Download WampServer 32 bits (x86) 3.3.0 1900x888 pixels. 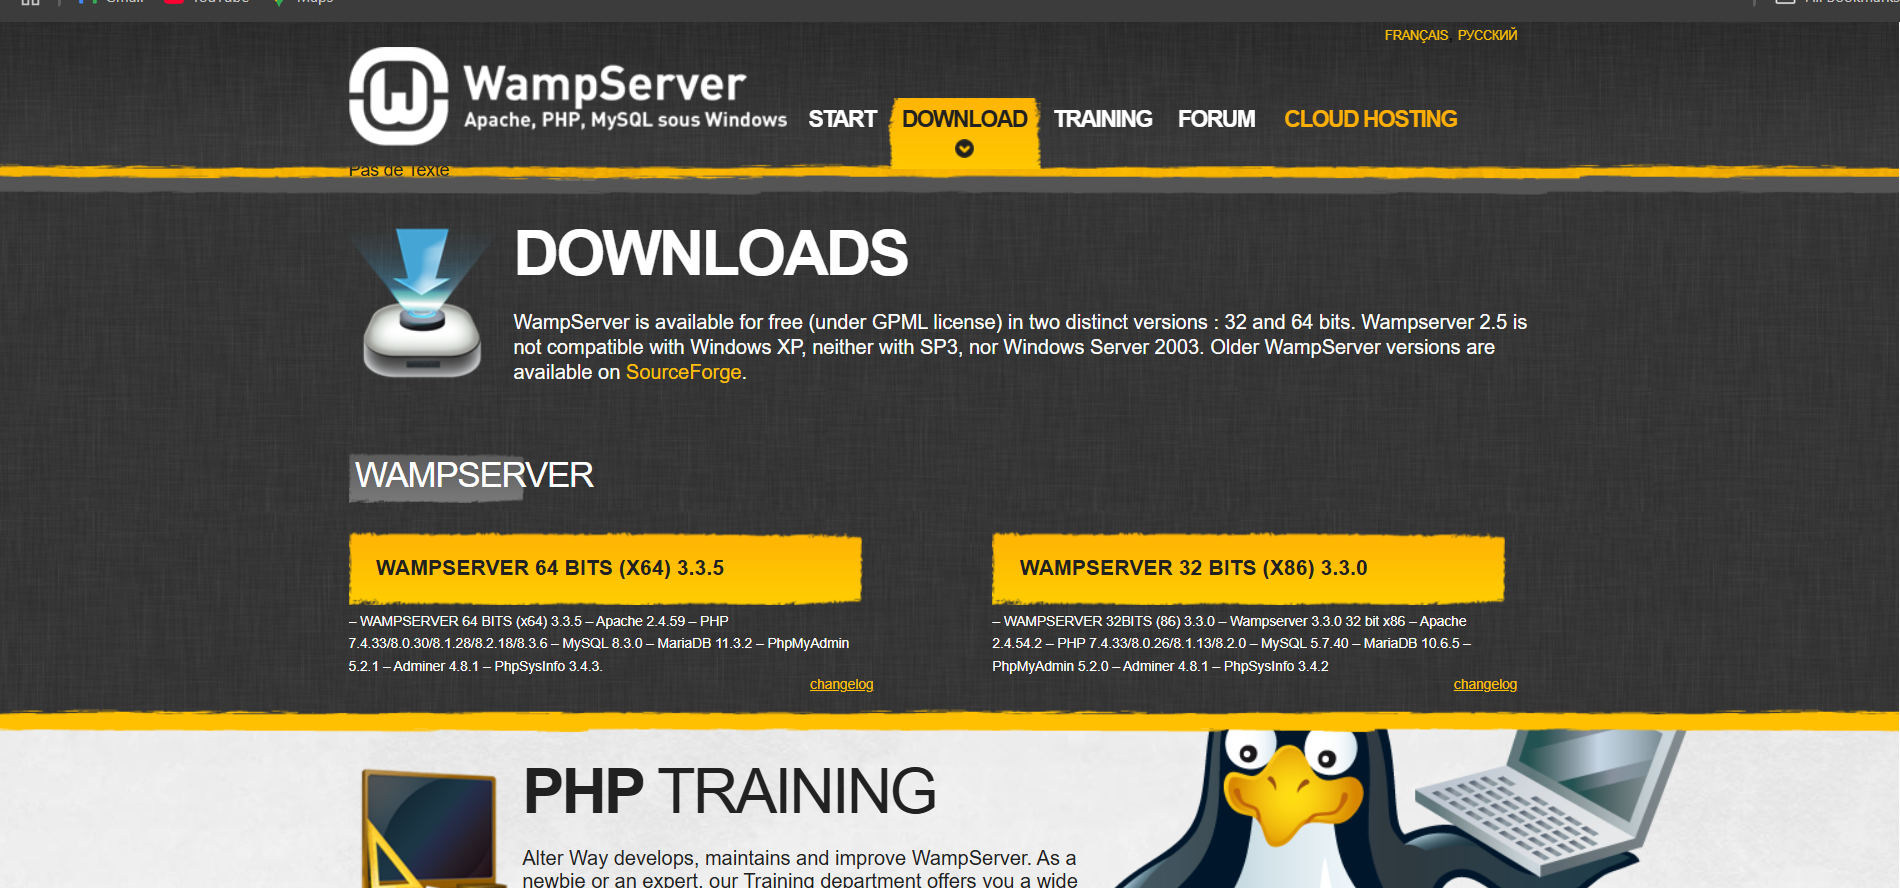(1248, 568)
